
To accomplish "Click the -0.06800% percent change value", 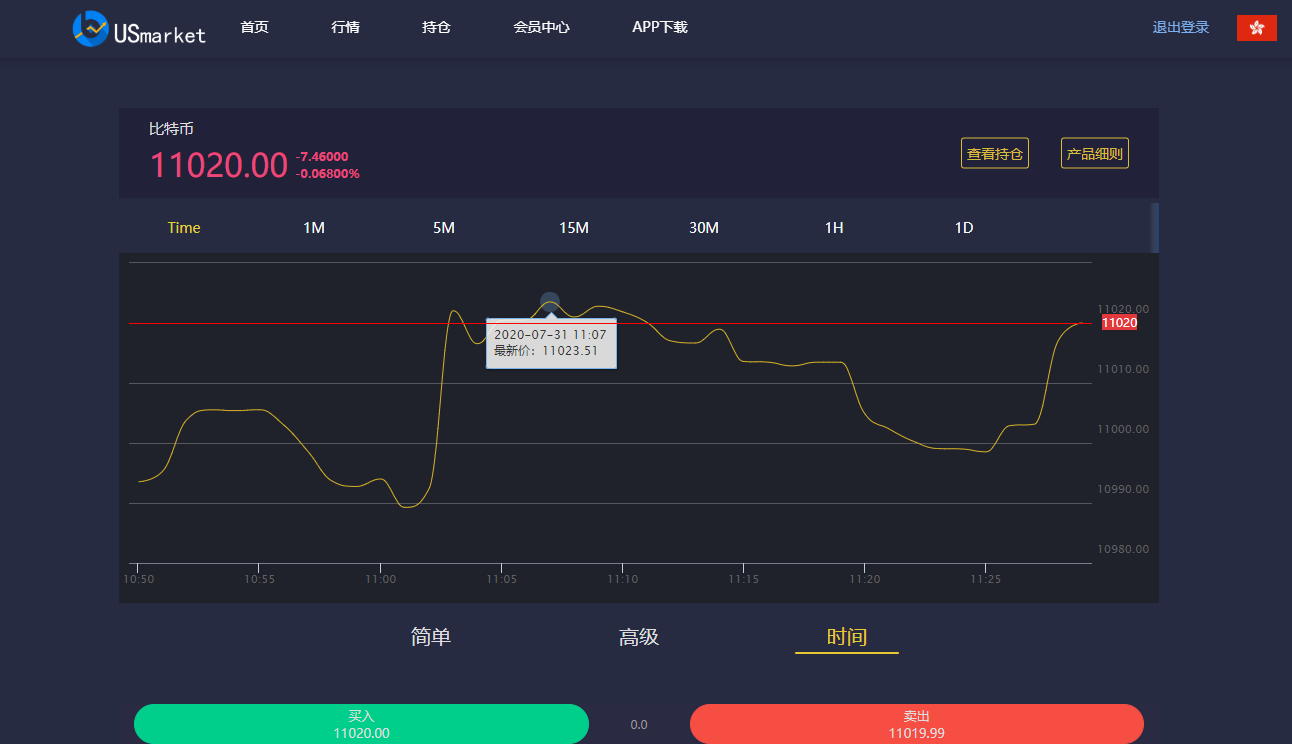I will pos(328,174).
